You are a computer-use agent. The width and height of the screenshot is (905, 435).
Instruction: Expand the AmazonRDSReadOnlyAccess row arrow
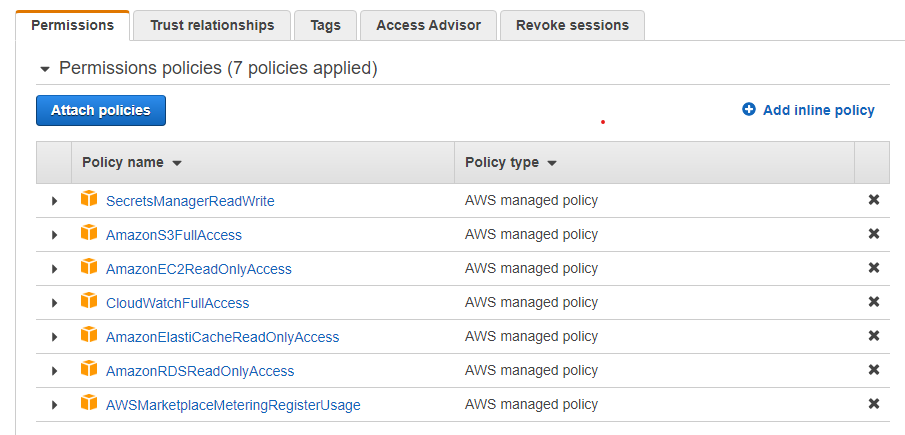pos(54,371)
